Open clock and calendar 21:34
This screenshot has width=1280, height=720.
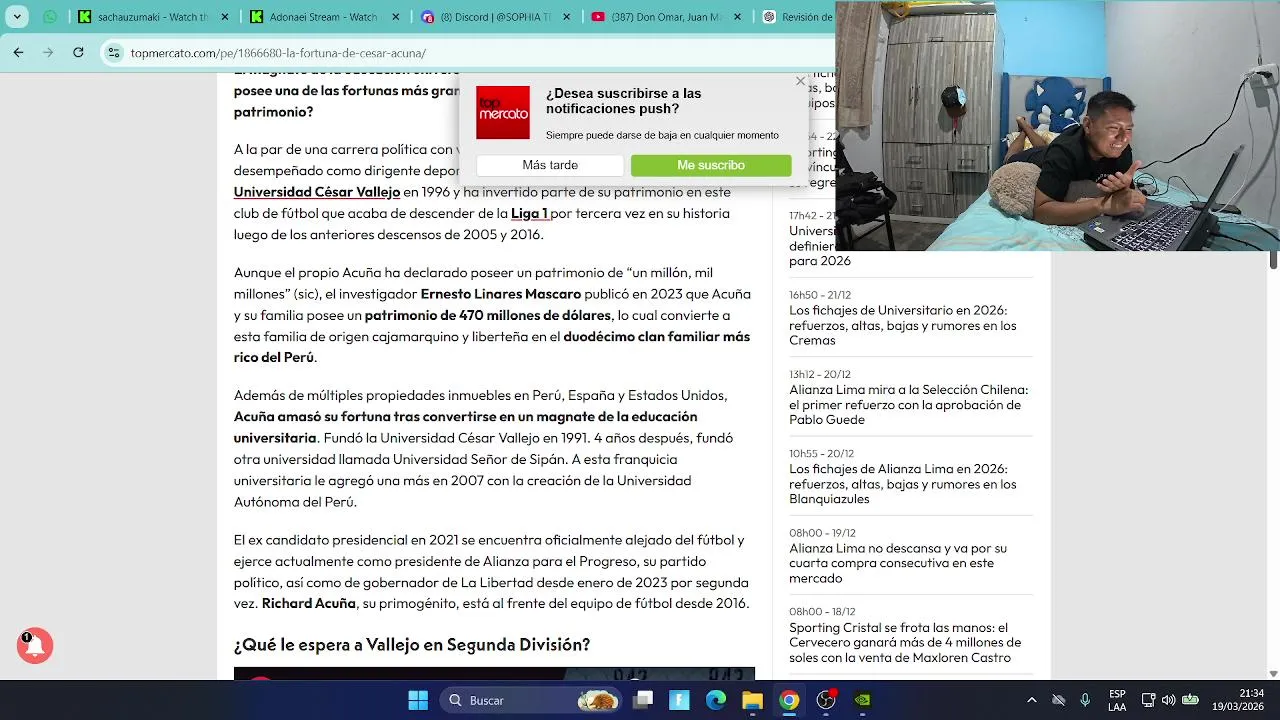[x=1238, y=700]
